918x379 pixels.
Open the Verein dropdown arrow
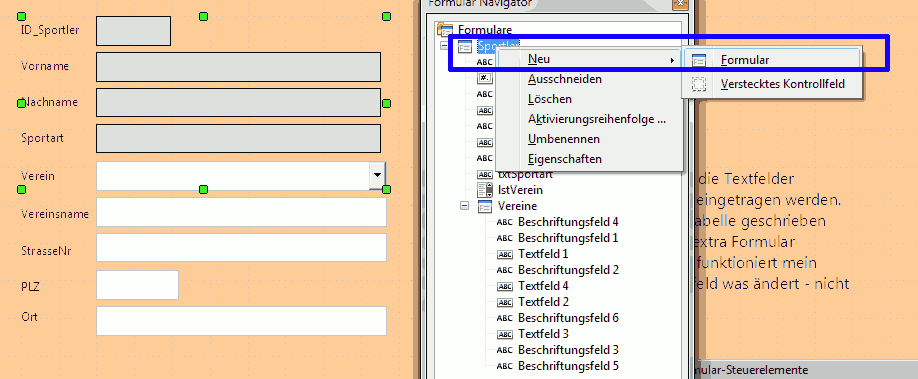click(x=378, y=175)
